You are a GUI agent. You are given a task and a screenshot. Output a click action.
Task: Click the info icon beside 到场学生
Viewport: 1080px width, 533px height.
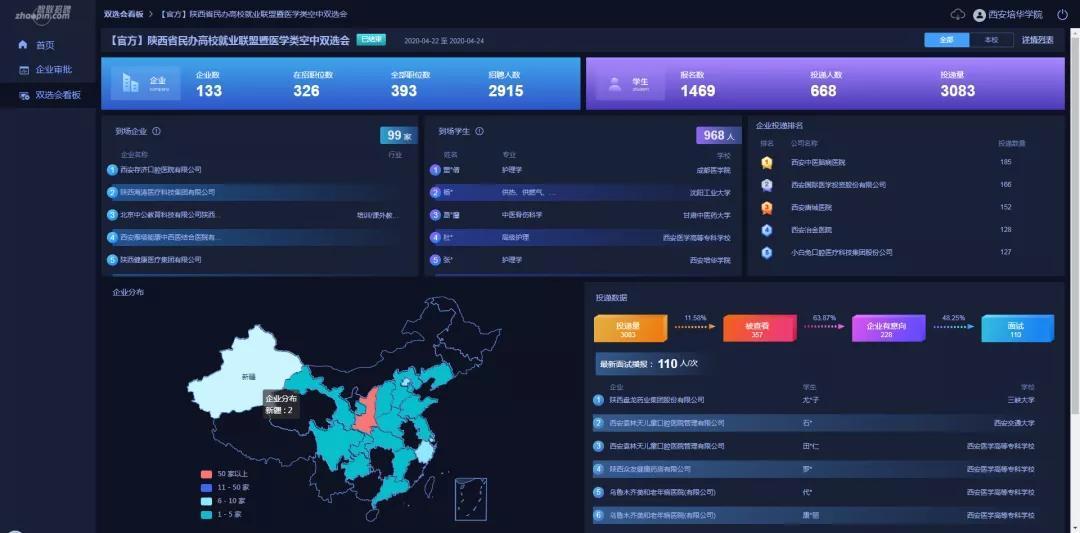[x=480, y=131]
